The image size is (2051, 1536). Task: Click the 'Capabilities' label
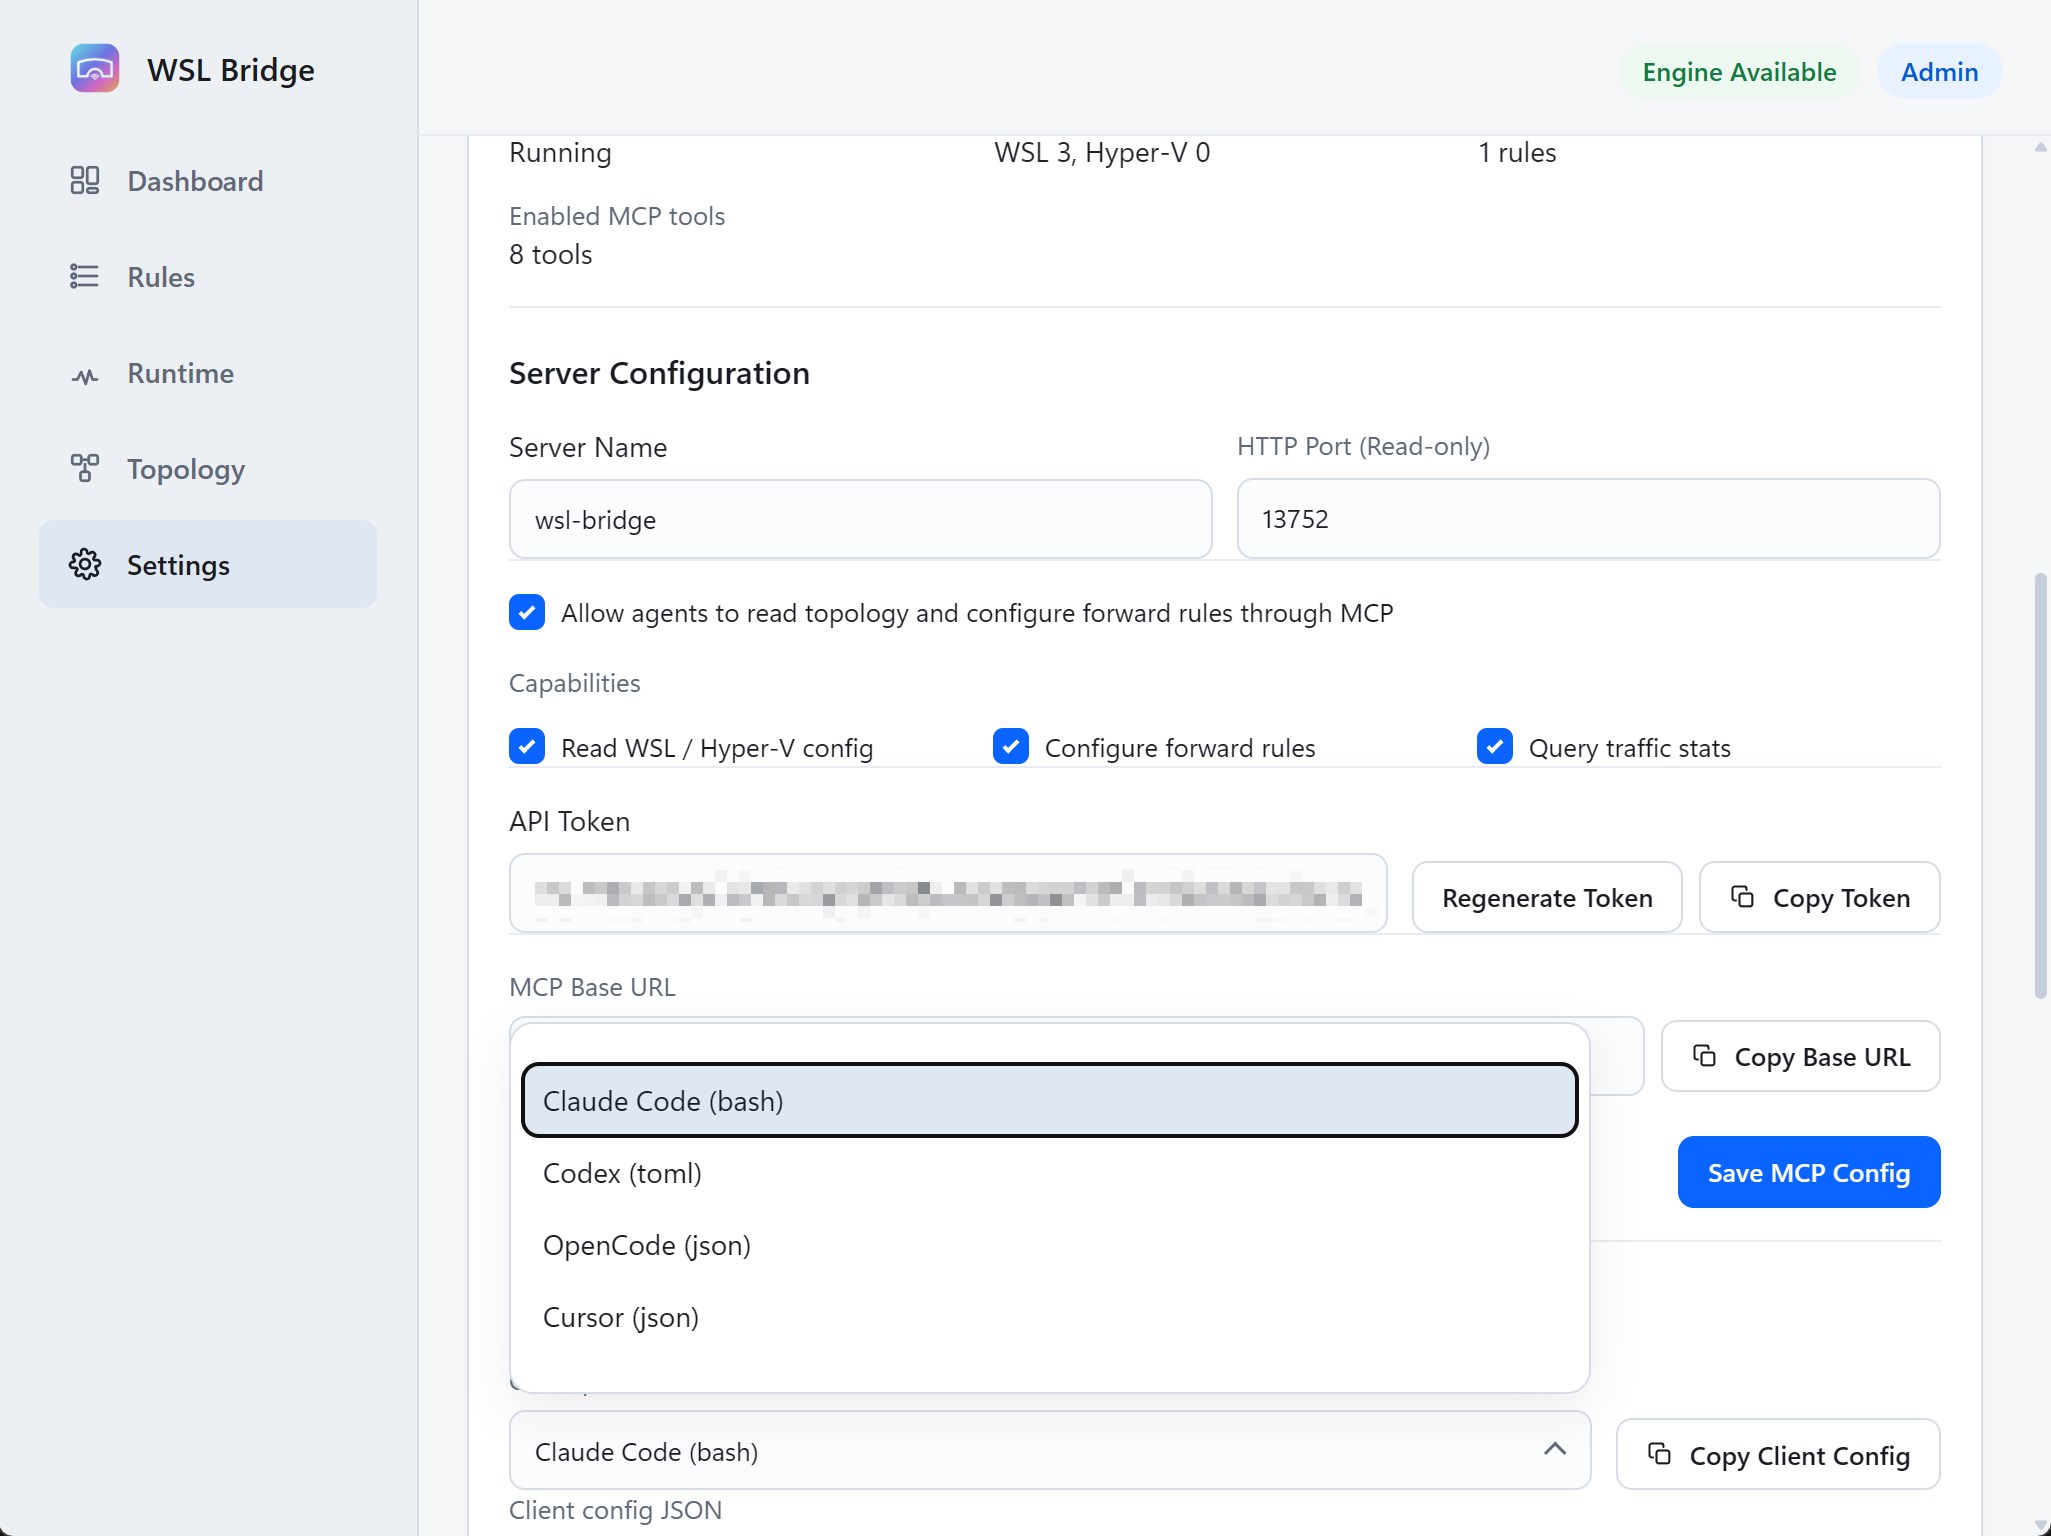click(574, 683)
